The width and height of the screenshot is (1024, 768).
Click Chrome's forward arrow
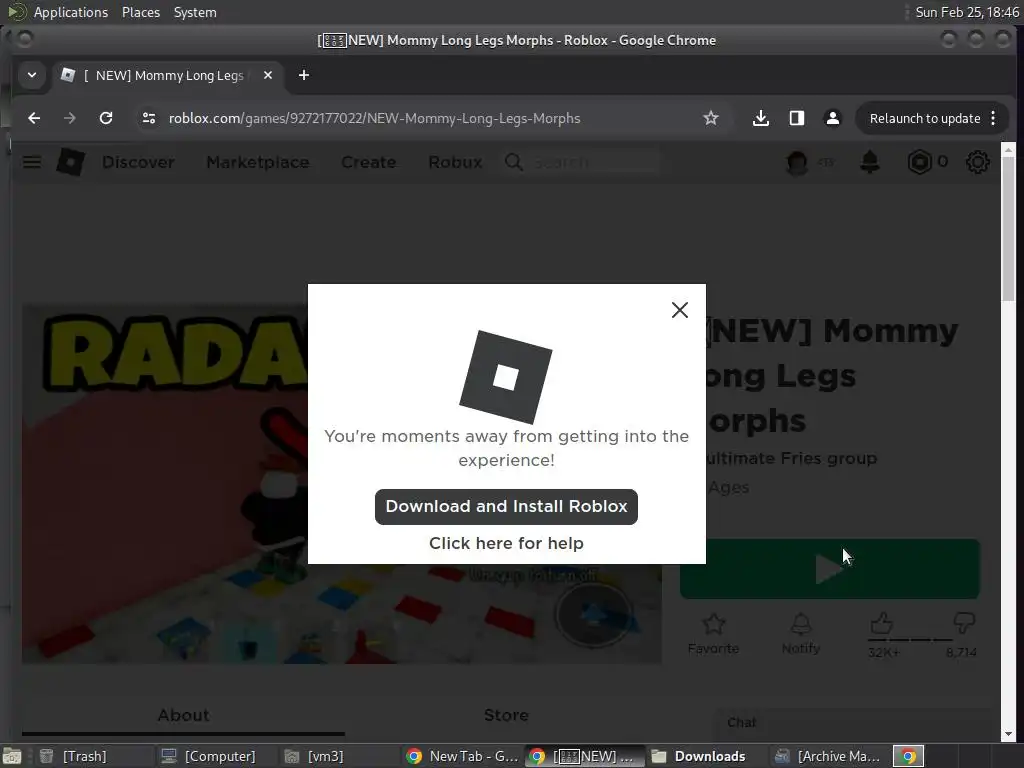[x=70, y=118]
